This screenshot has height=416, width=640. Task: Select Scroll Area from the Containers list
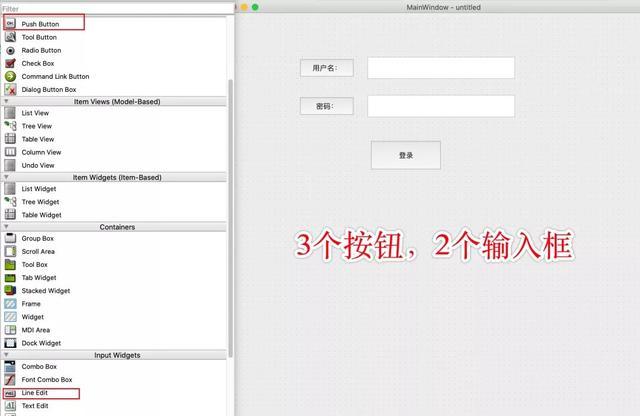(39, 252)
